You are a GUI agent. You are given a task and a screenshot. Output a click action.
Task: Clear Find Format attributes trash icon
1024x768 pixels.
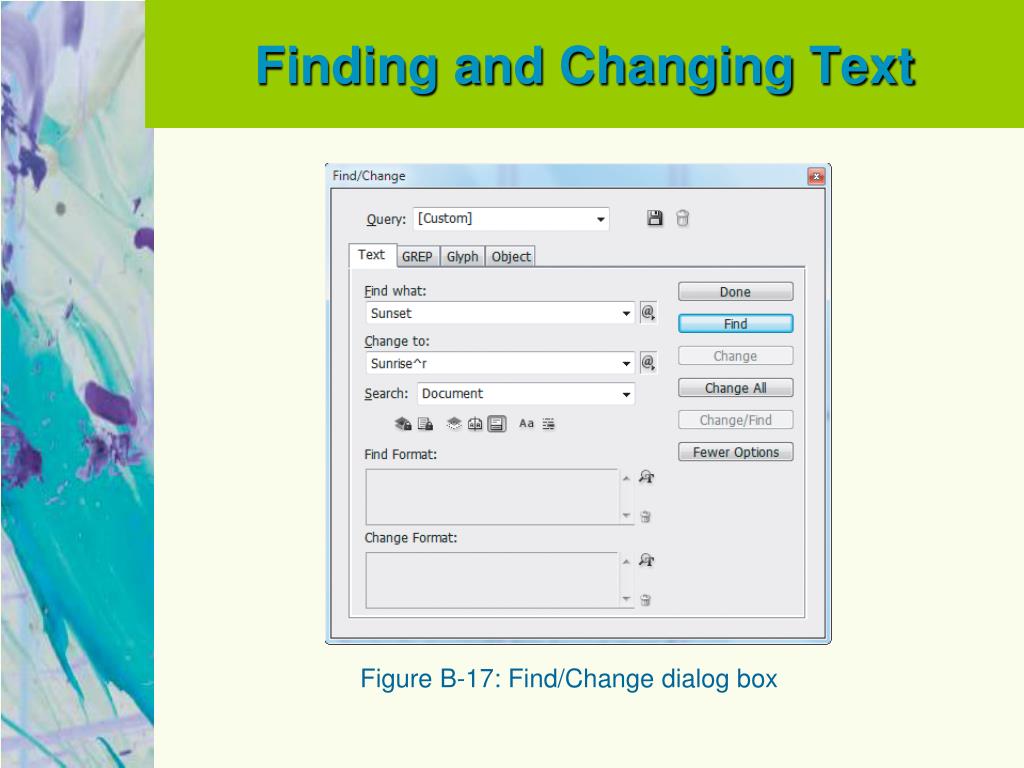pos(646,517)
